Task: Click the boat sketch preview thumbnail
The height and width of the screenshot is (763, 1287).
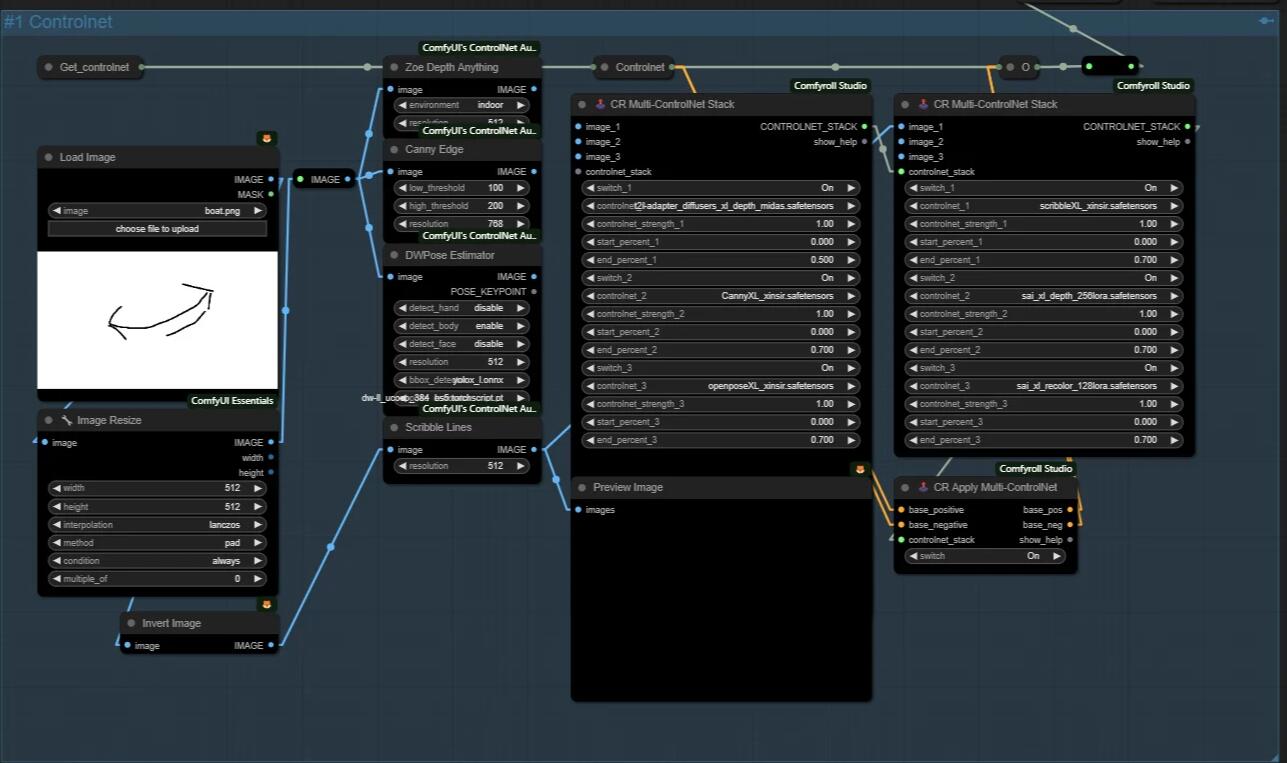Action: pos(157,319)
